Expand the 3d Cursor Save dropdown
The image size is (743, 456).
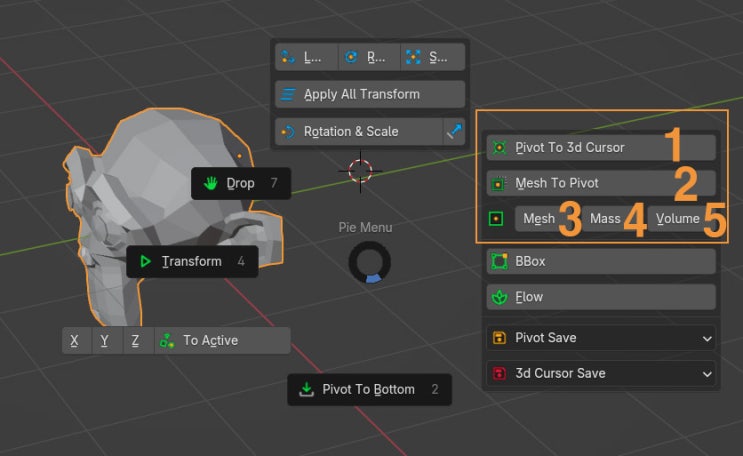(x=600, y=373)
